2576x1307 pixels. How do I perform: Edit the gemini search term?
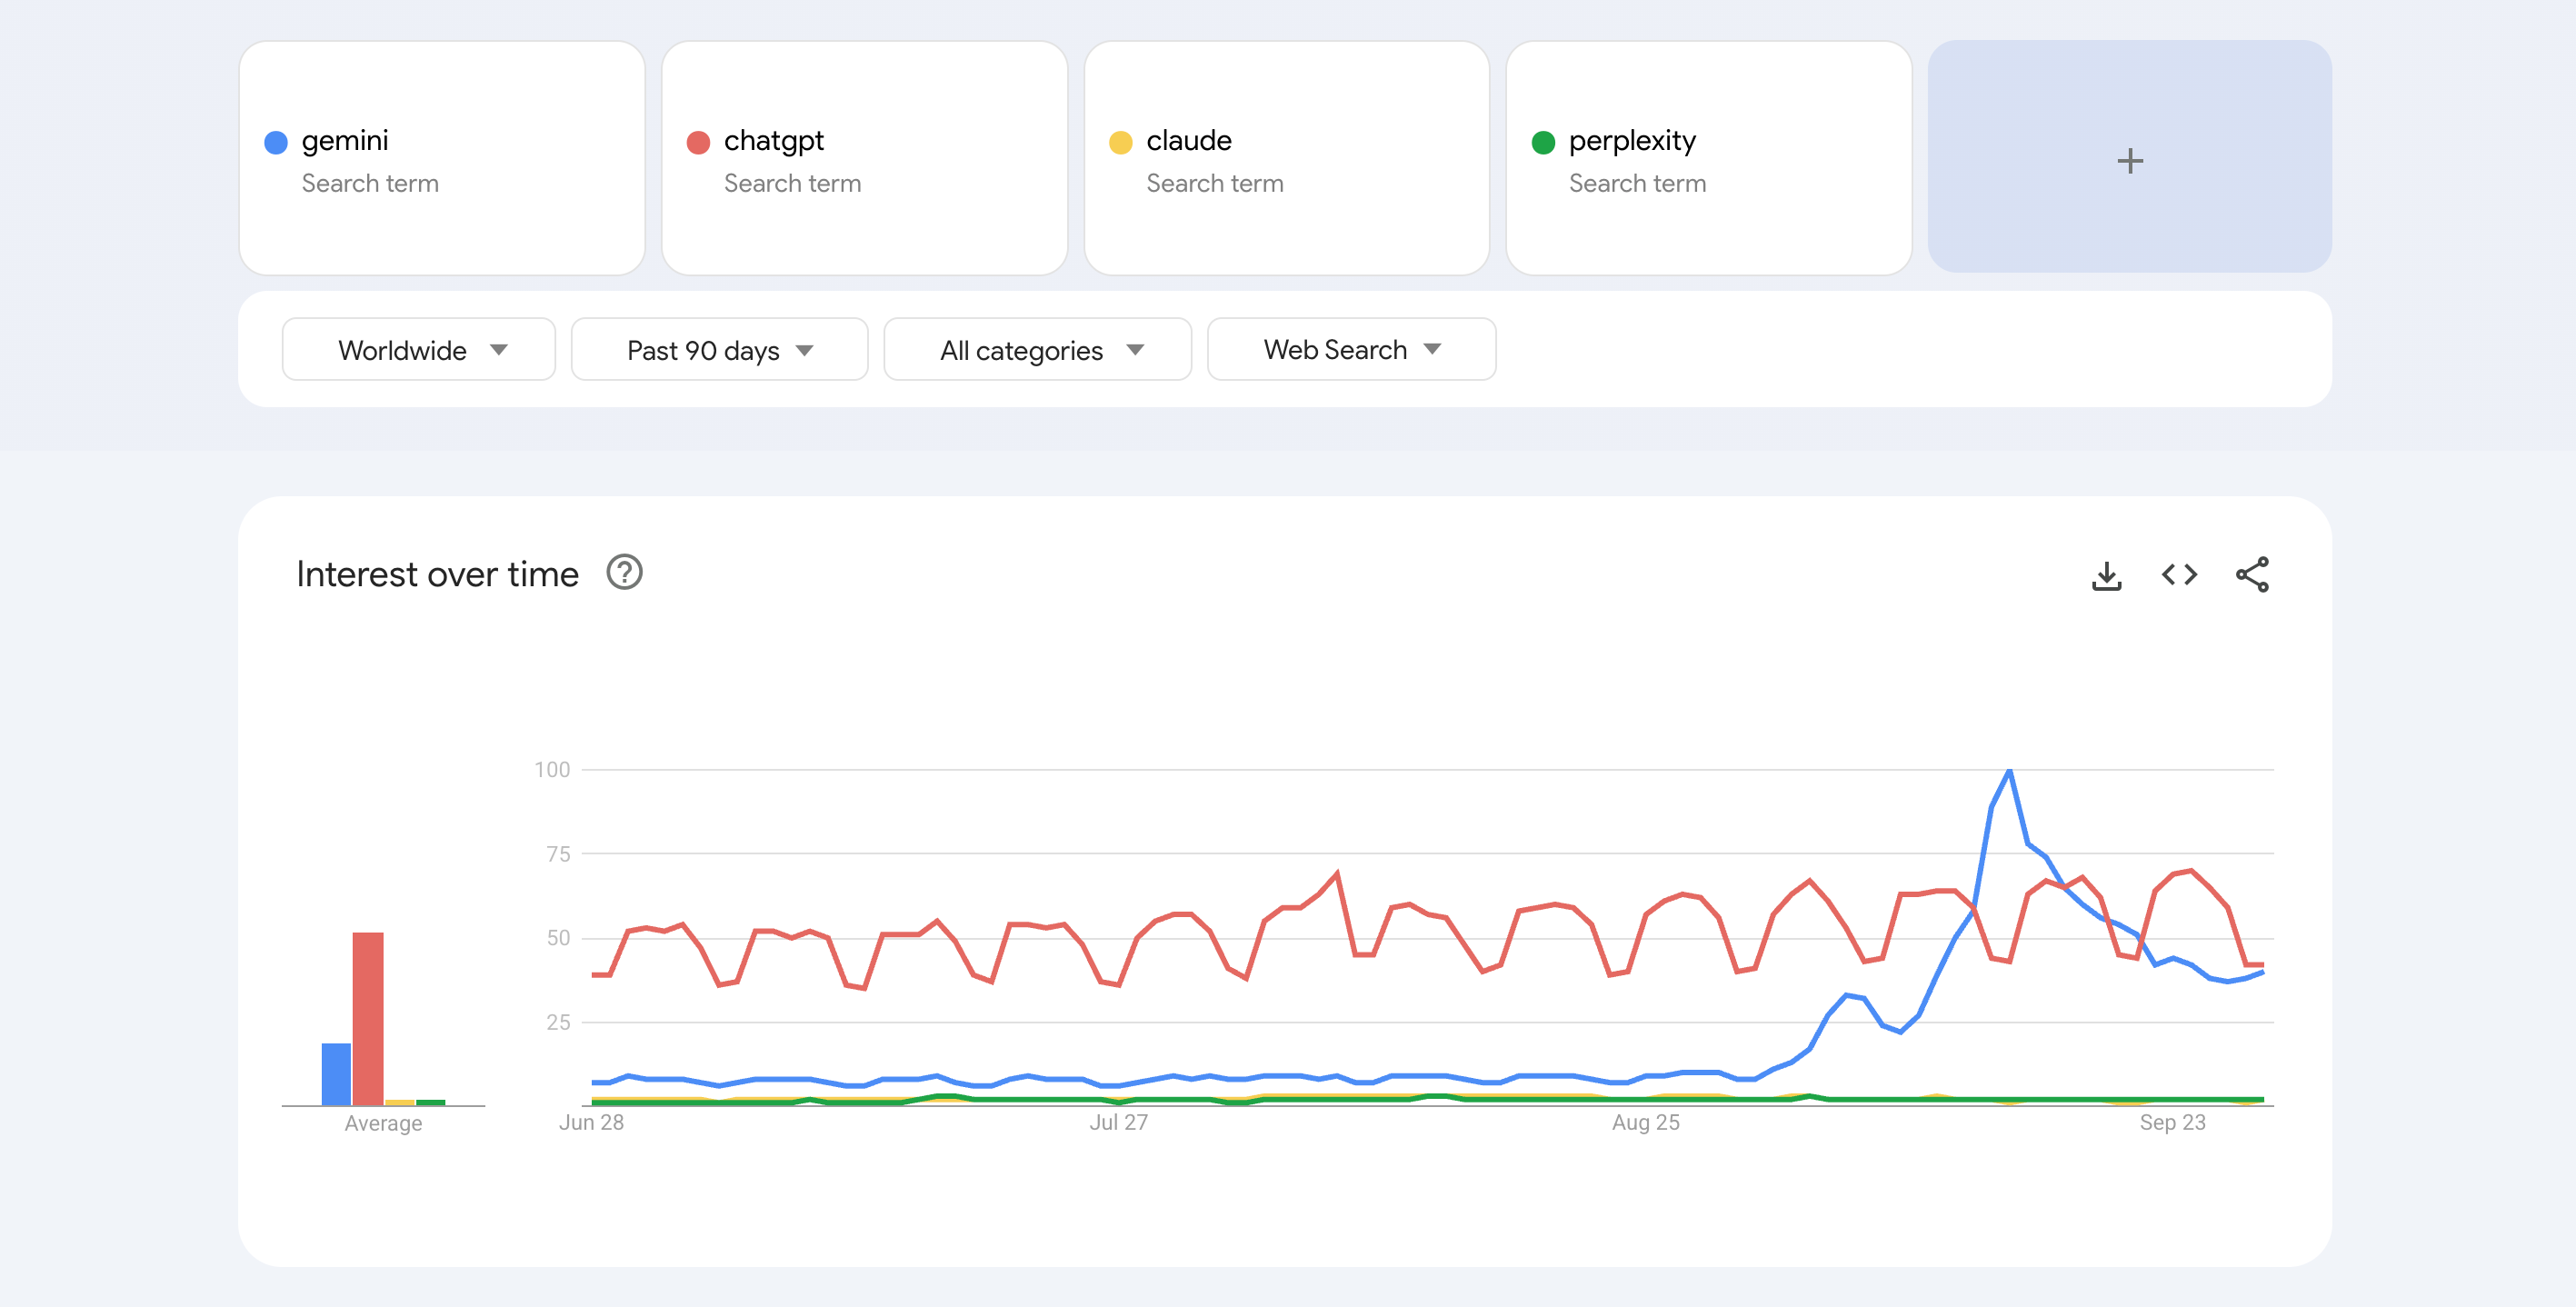[x=345, y=141]
